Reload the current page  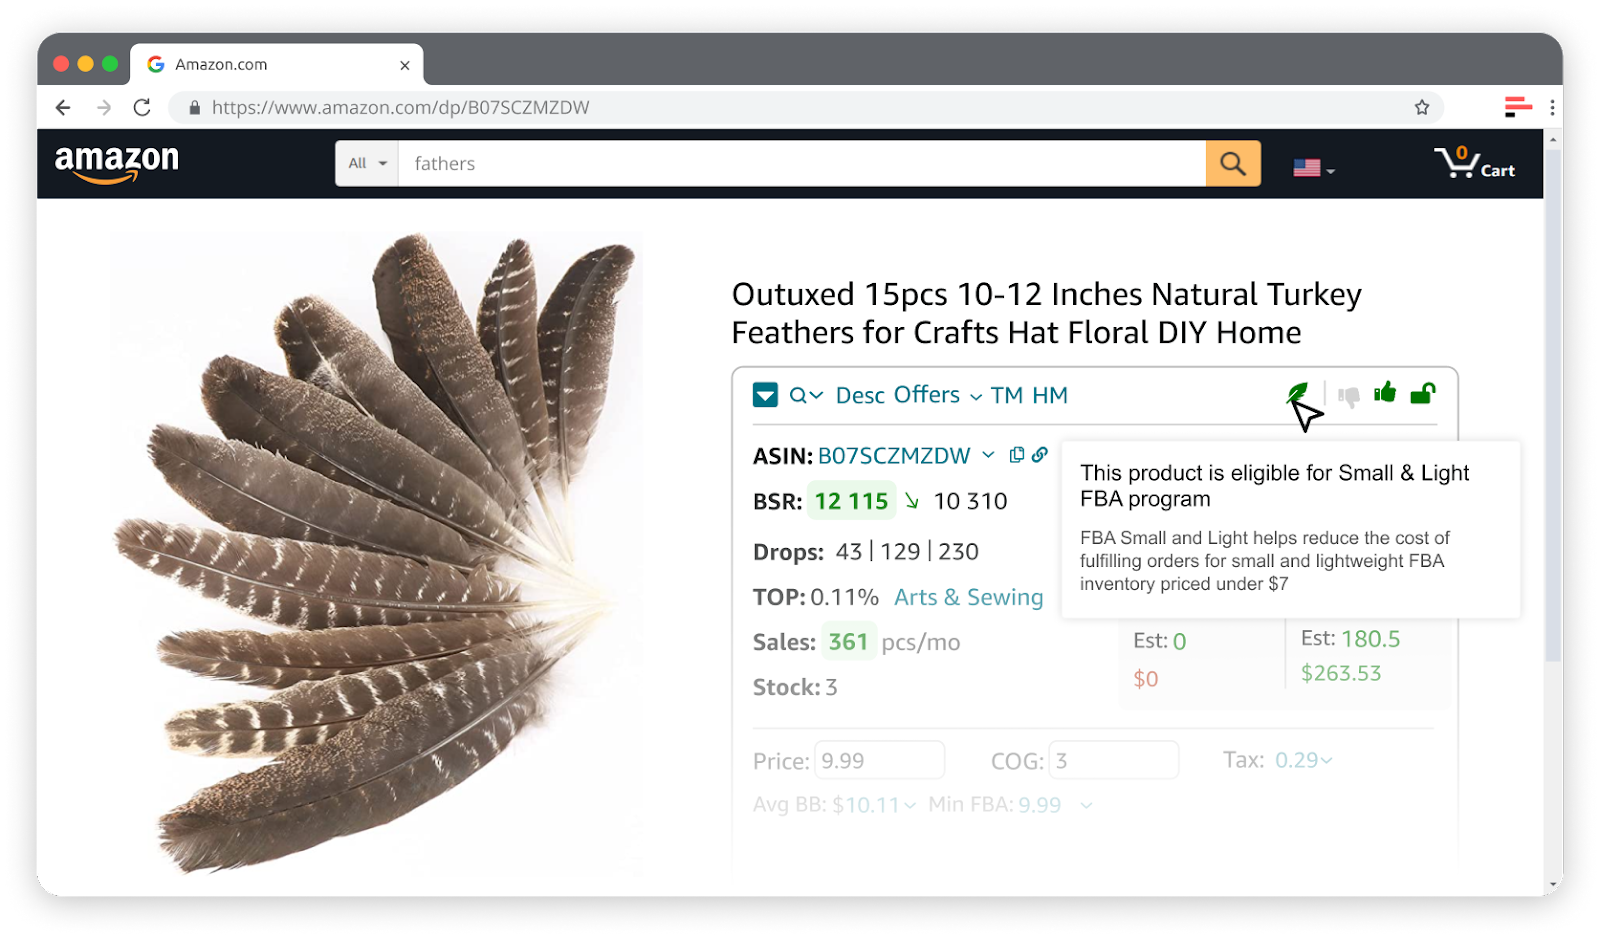pyautogui.click(x=142, y=107)
